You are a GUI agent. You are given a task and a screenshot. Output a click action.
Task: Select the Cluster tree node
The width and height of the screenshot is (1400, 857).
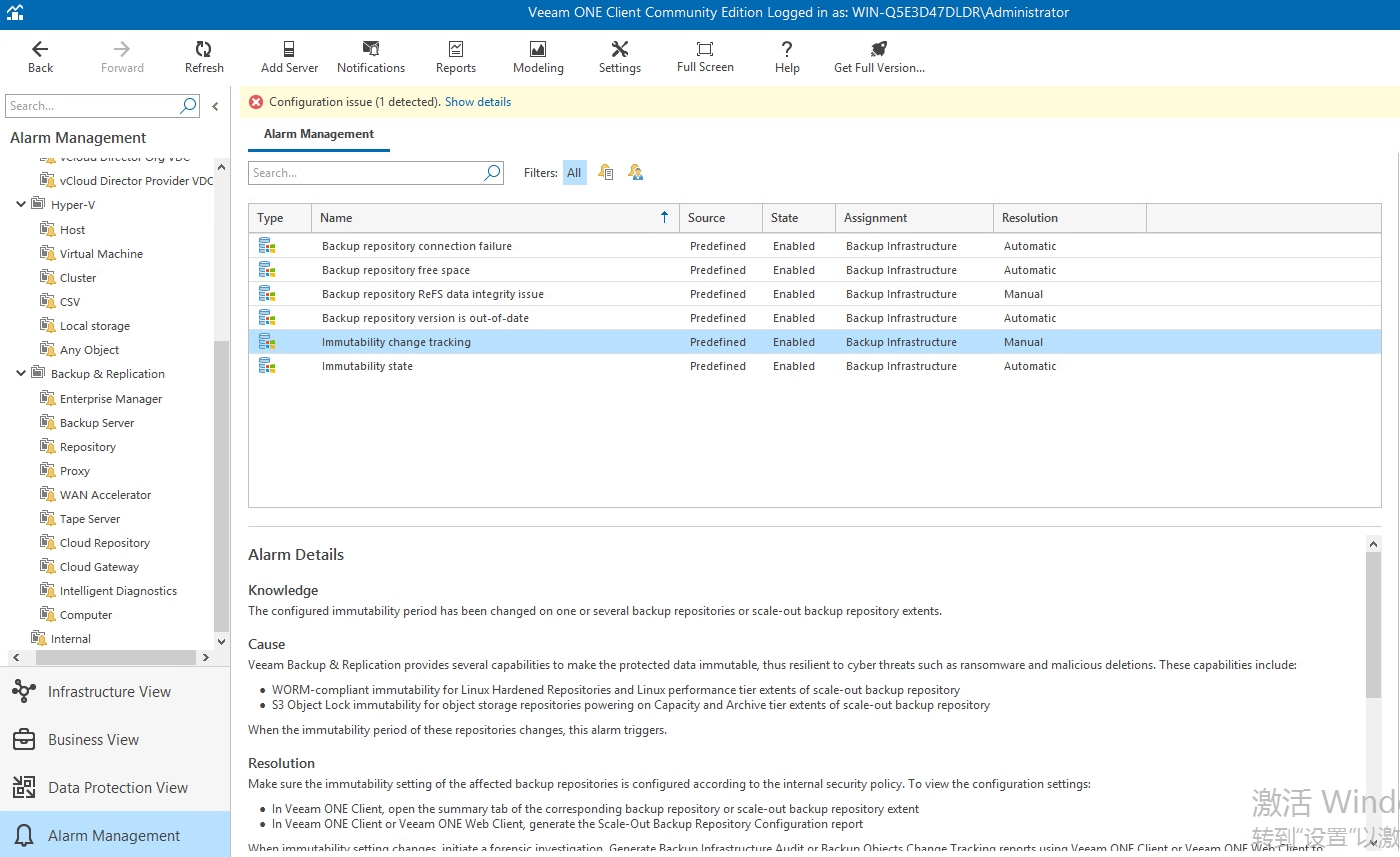pos(78,278)
